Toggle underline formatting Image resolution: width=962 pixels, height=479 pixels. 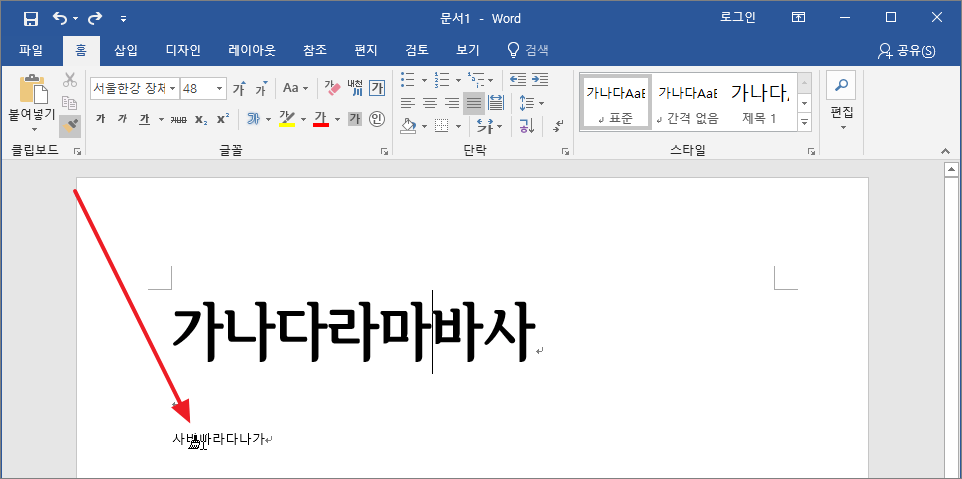145,119
